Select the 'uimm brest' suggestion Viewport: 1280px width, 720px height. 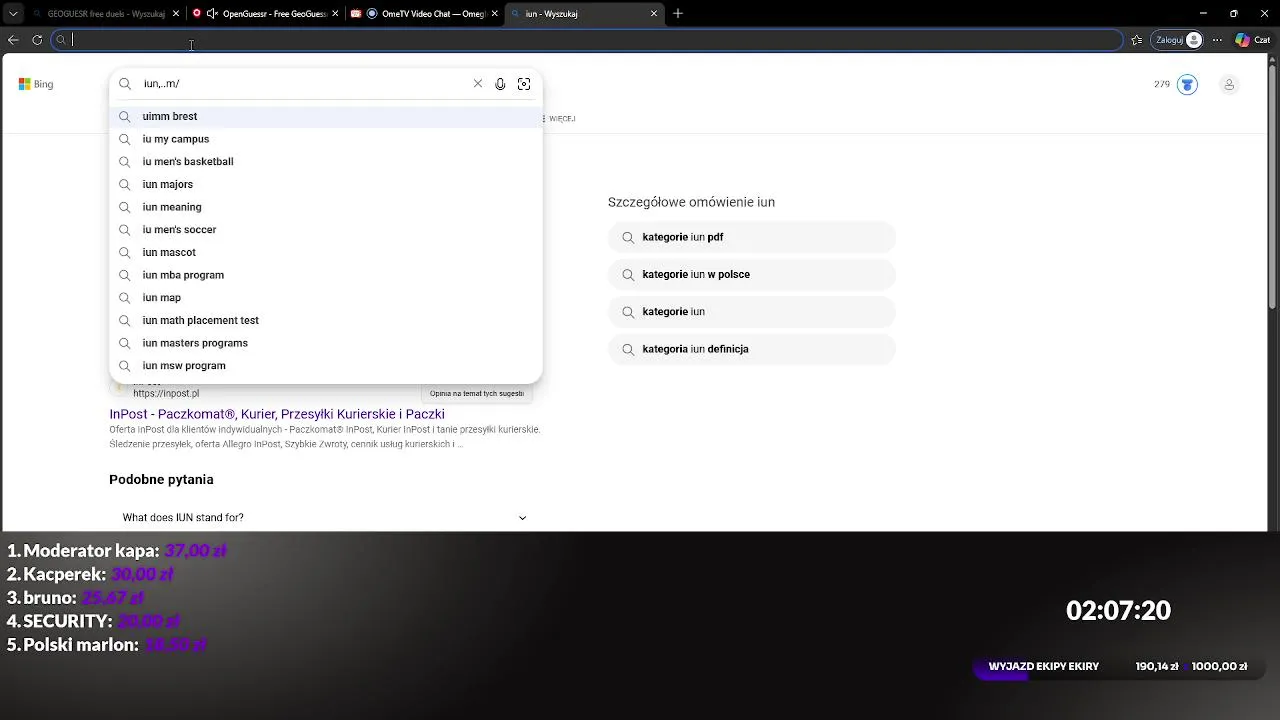coord(326,116)
